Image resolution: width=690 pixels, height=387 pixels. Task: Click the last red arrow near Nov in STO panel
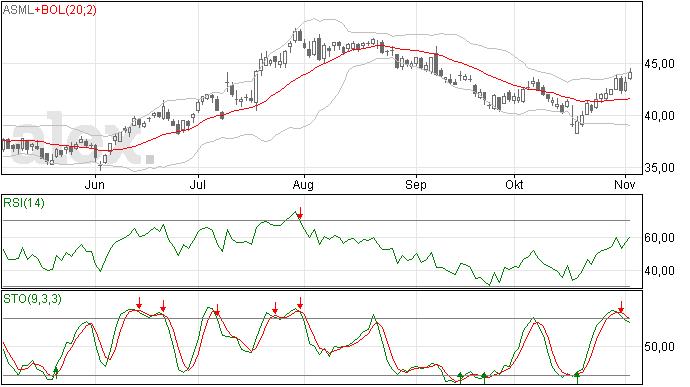coord(621,307)
